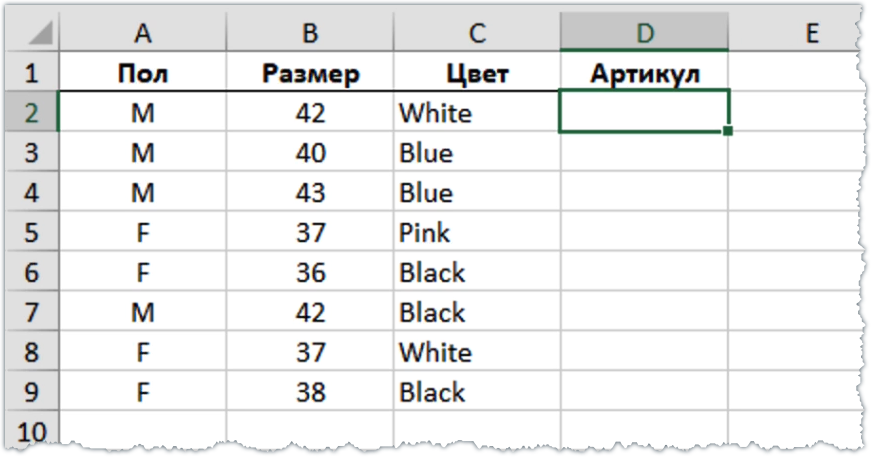
Task: Click the active cell D2
Action: coord(644,111)
